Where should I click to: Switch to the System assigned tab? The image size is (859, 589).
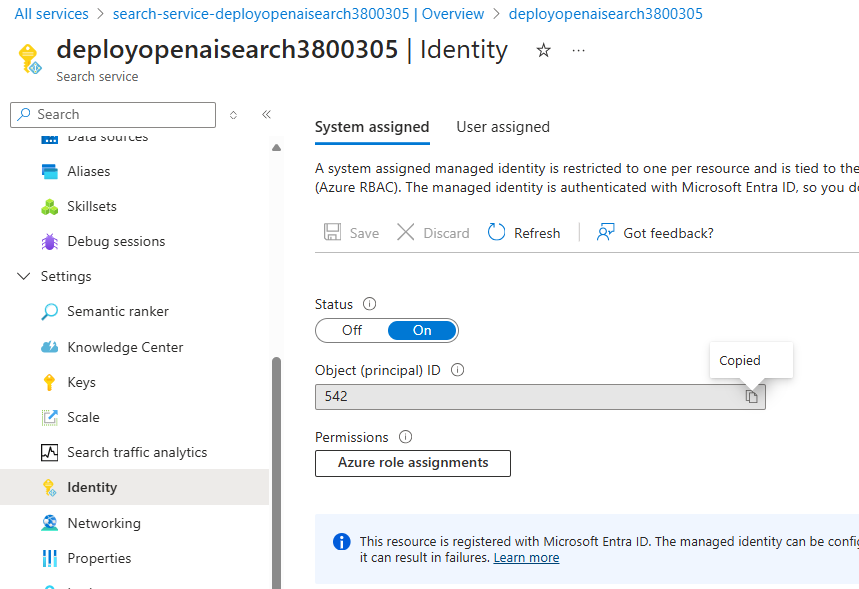click(372, 127)
